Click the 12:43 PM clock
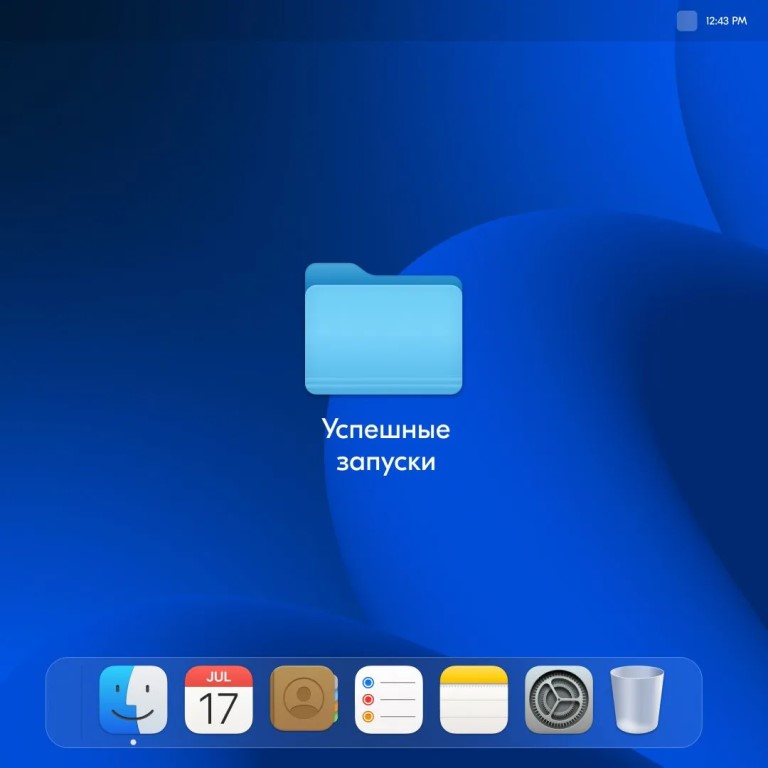 click(x=726, y=21)
